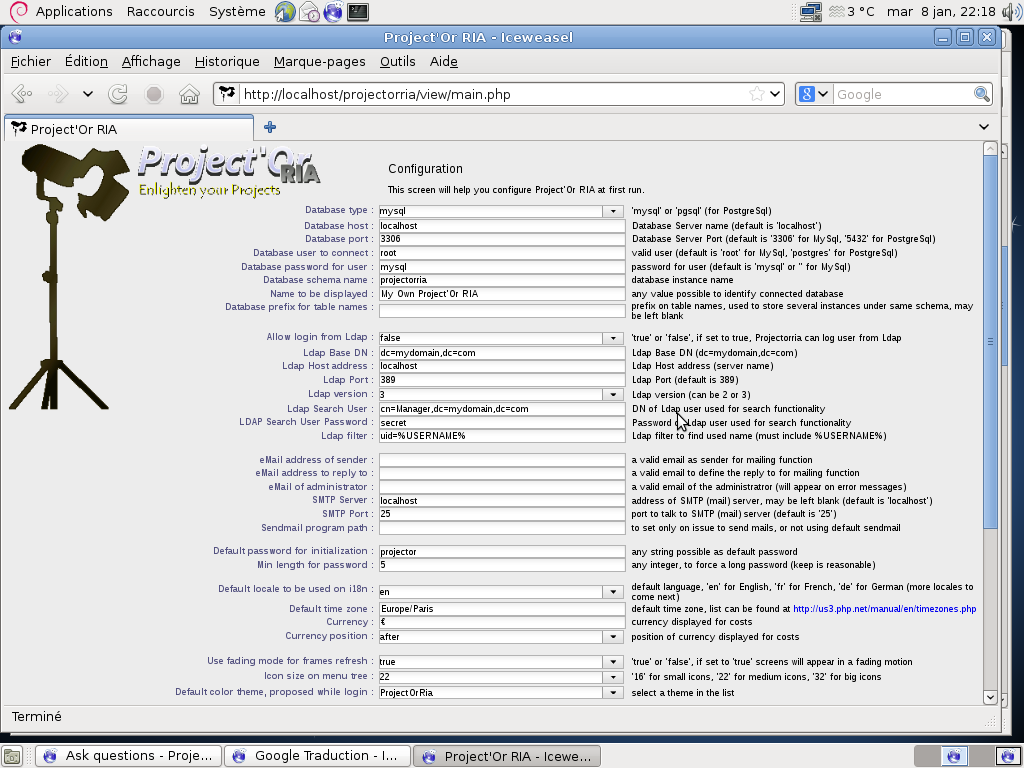Screen dimensions: 1024x768
Task: Click the Database password for user field
Action: click(501, 267)
